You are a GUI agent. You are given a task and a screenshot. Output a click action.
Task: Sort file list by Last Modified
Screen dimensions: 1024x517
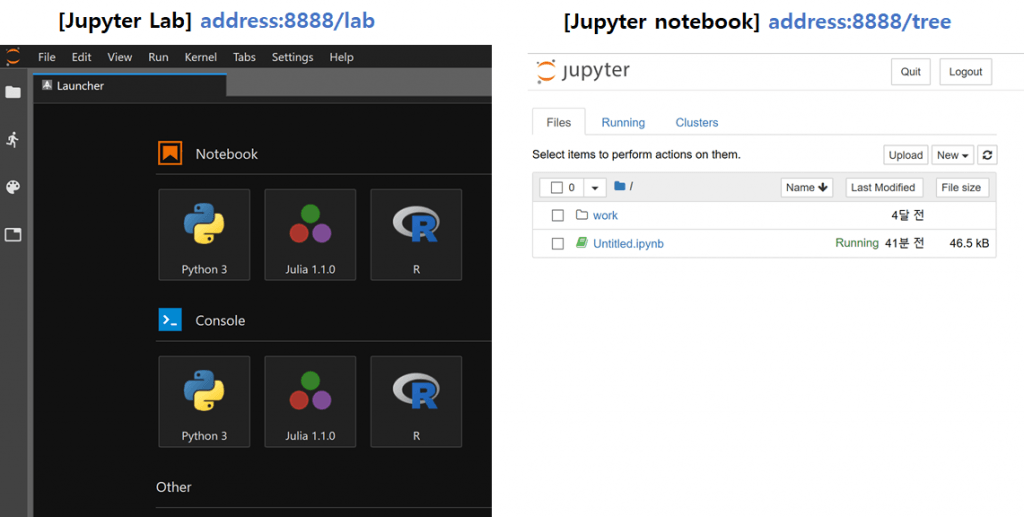(884, 187)
